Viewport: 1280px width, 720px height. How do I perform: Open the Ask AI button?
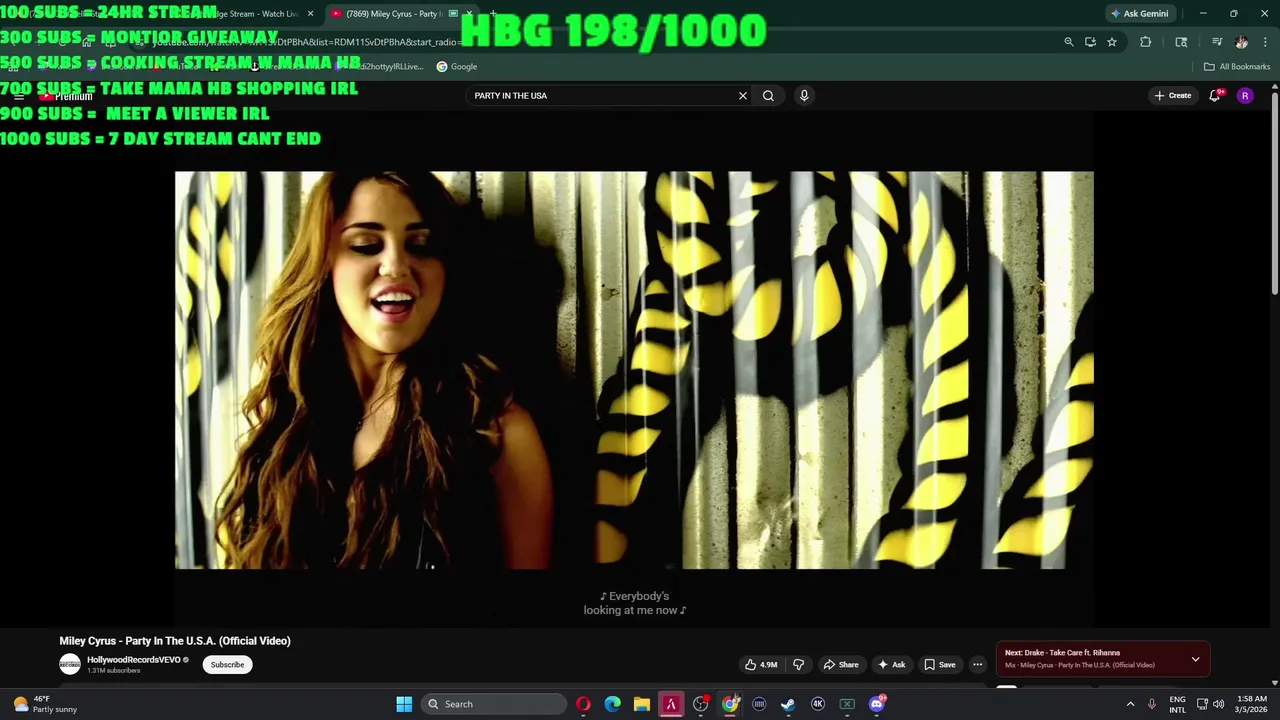click(x=891, y=664)
